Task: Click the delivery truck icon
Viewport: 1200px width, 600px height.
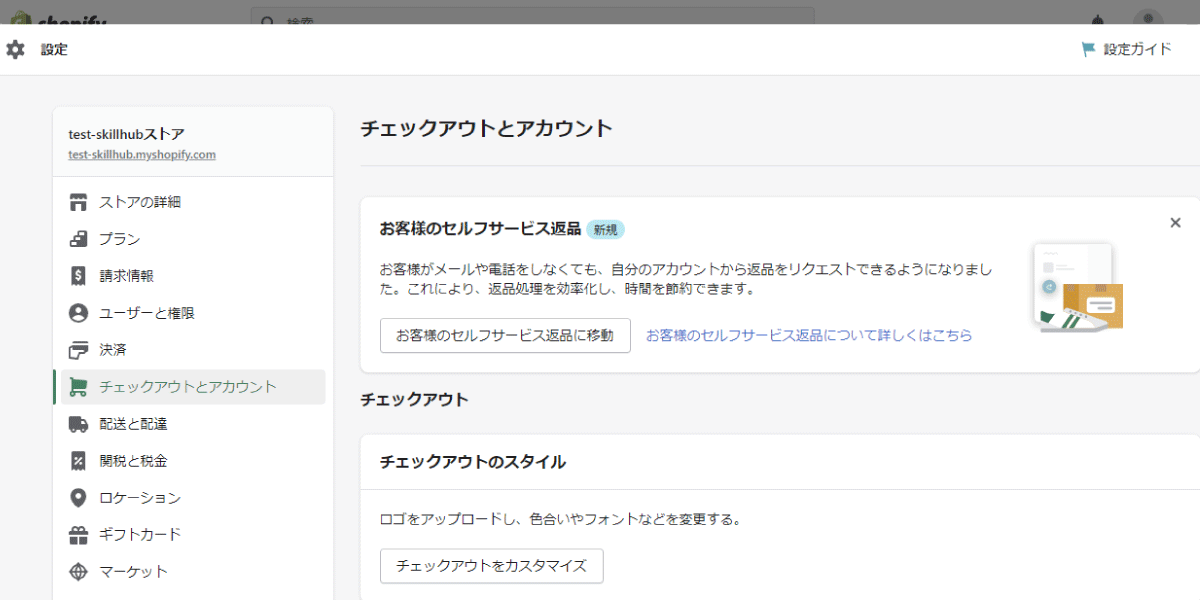Action: pos(78,424)
